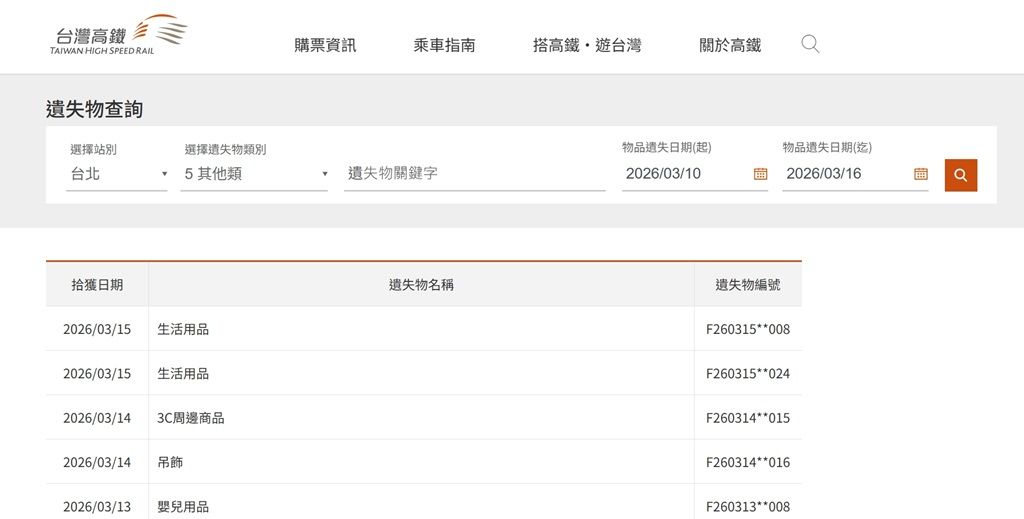Select date 2026/03/14 in the 3C周邊商品 row
The height and width of the screenshot is (519, 1024).
[97, 418]
